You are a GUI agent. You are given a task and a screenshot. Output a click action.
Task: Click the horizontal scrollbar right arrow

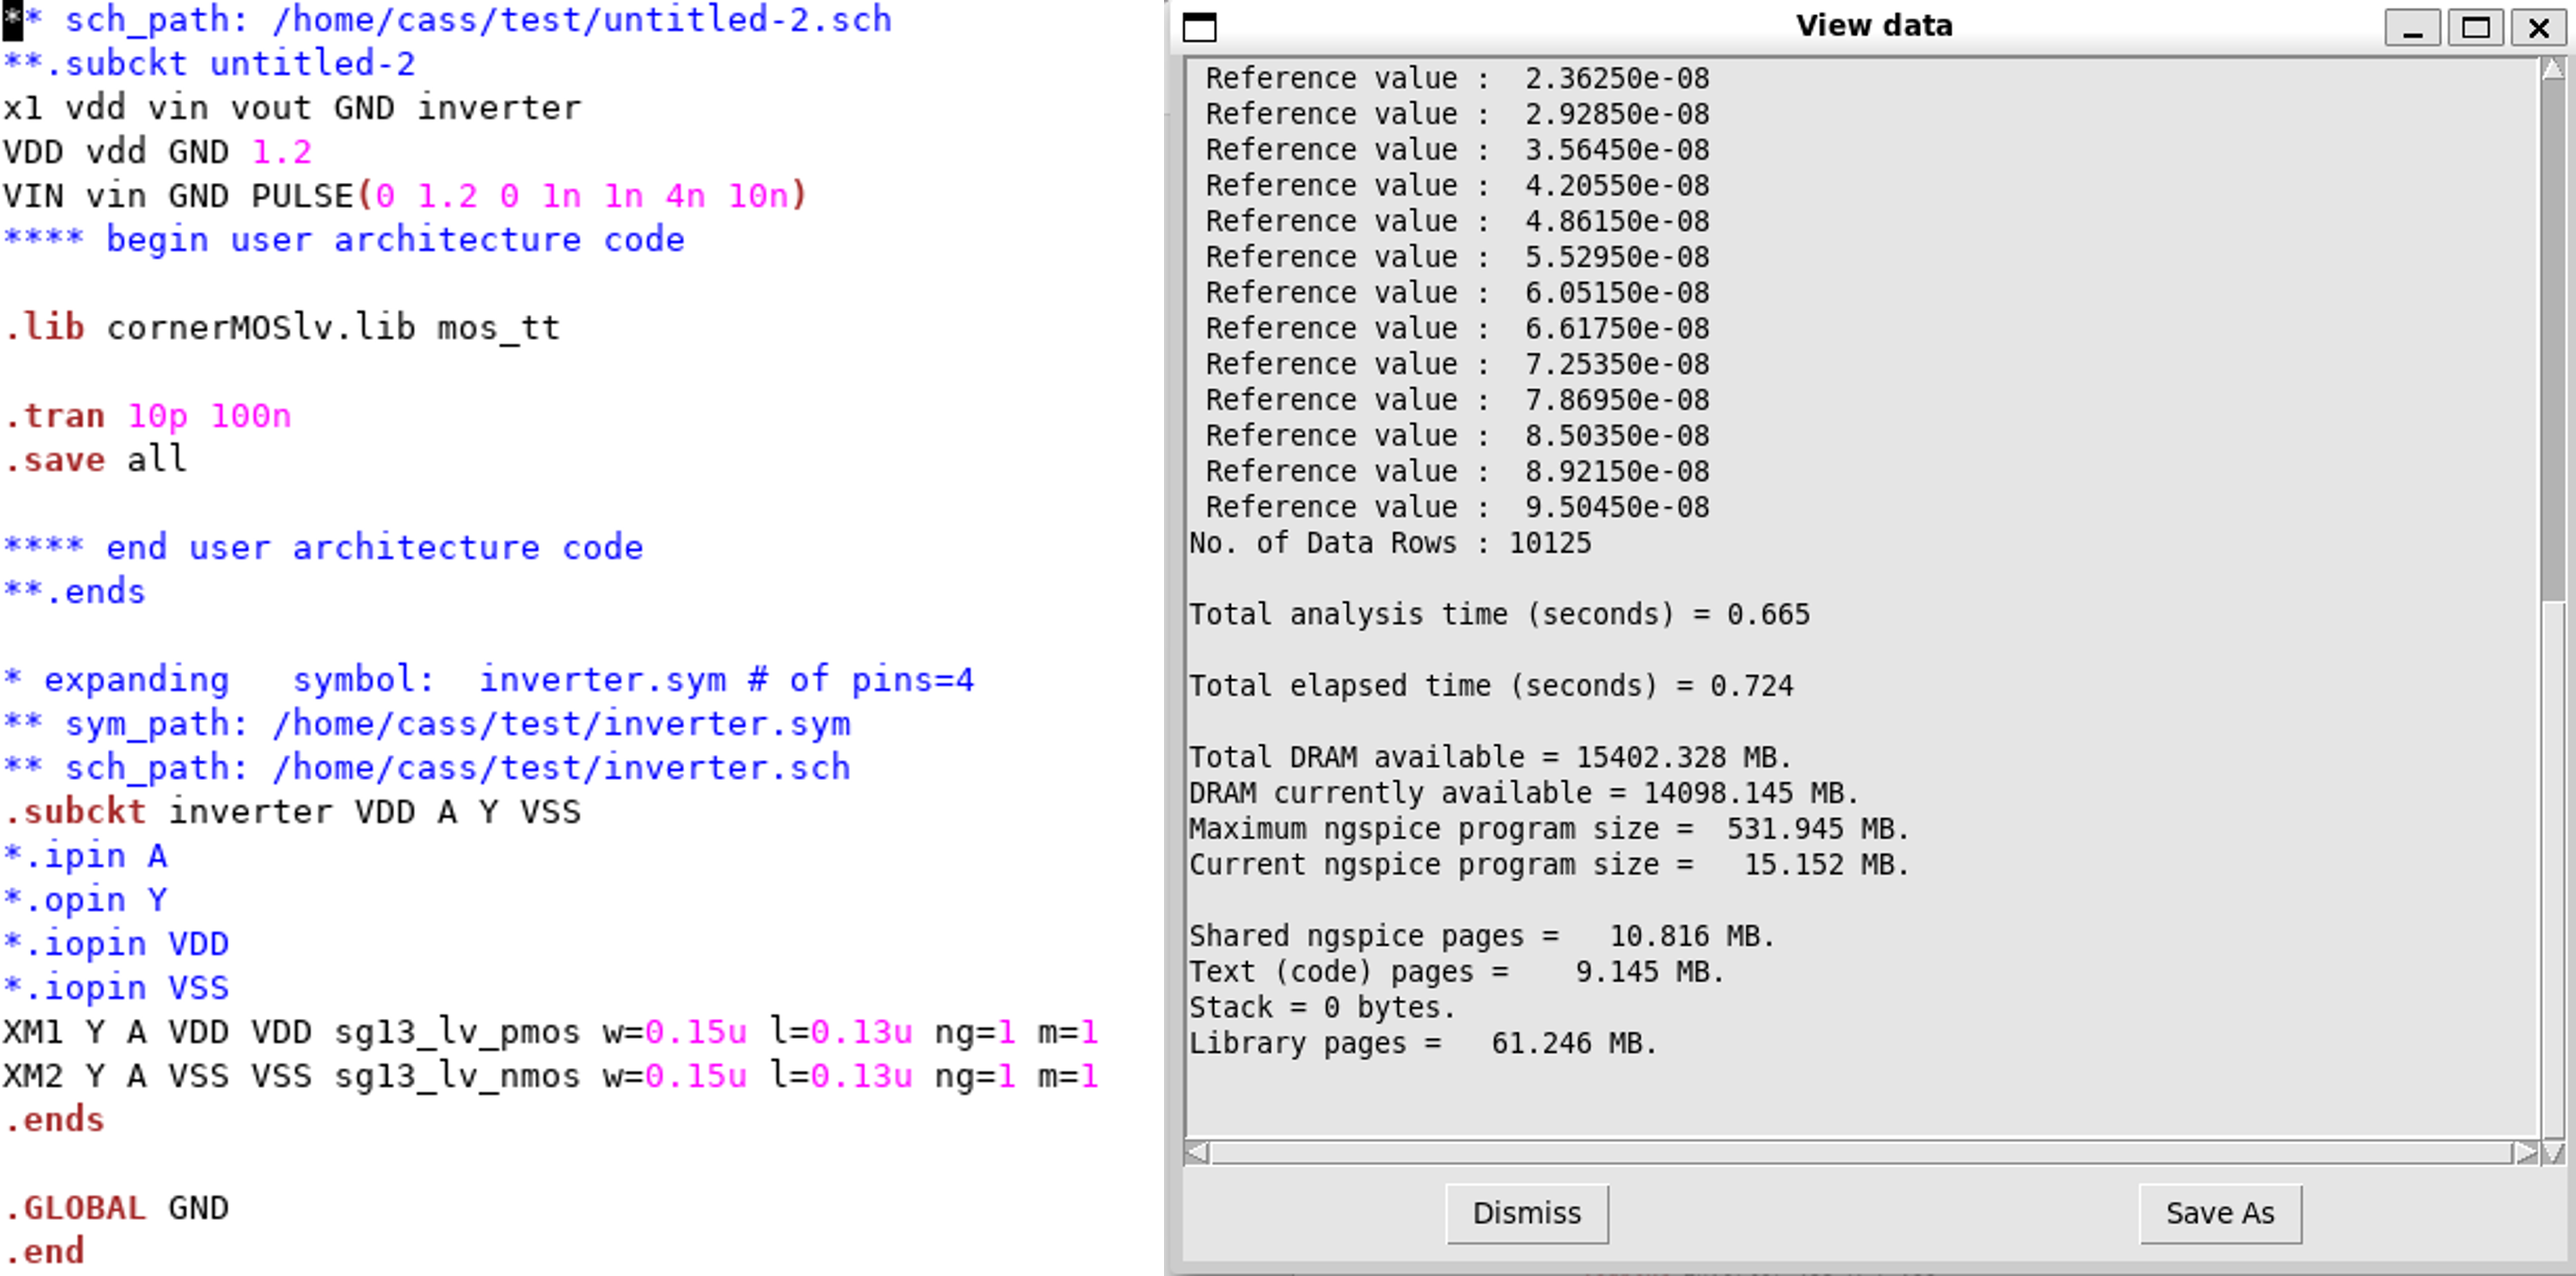click(x=2525, y=1153)
